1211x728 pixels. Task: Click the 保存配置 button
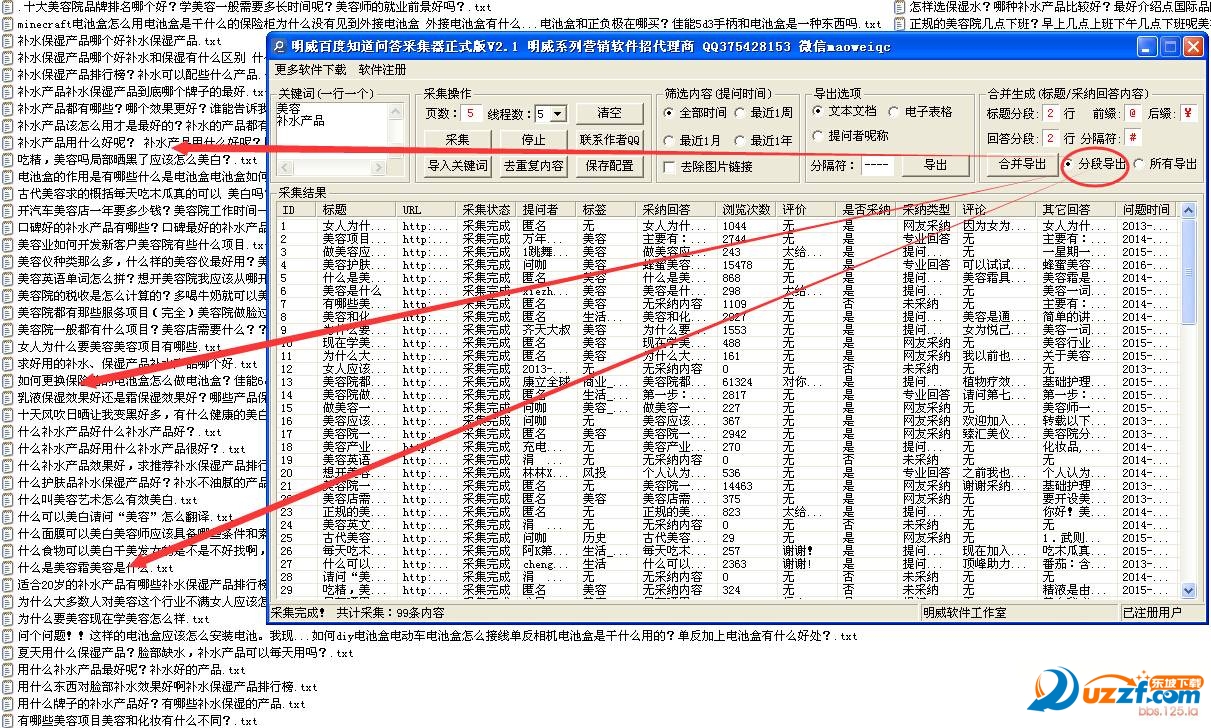pos(609,166)
